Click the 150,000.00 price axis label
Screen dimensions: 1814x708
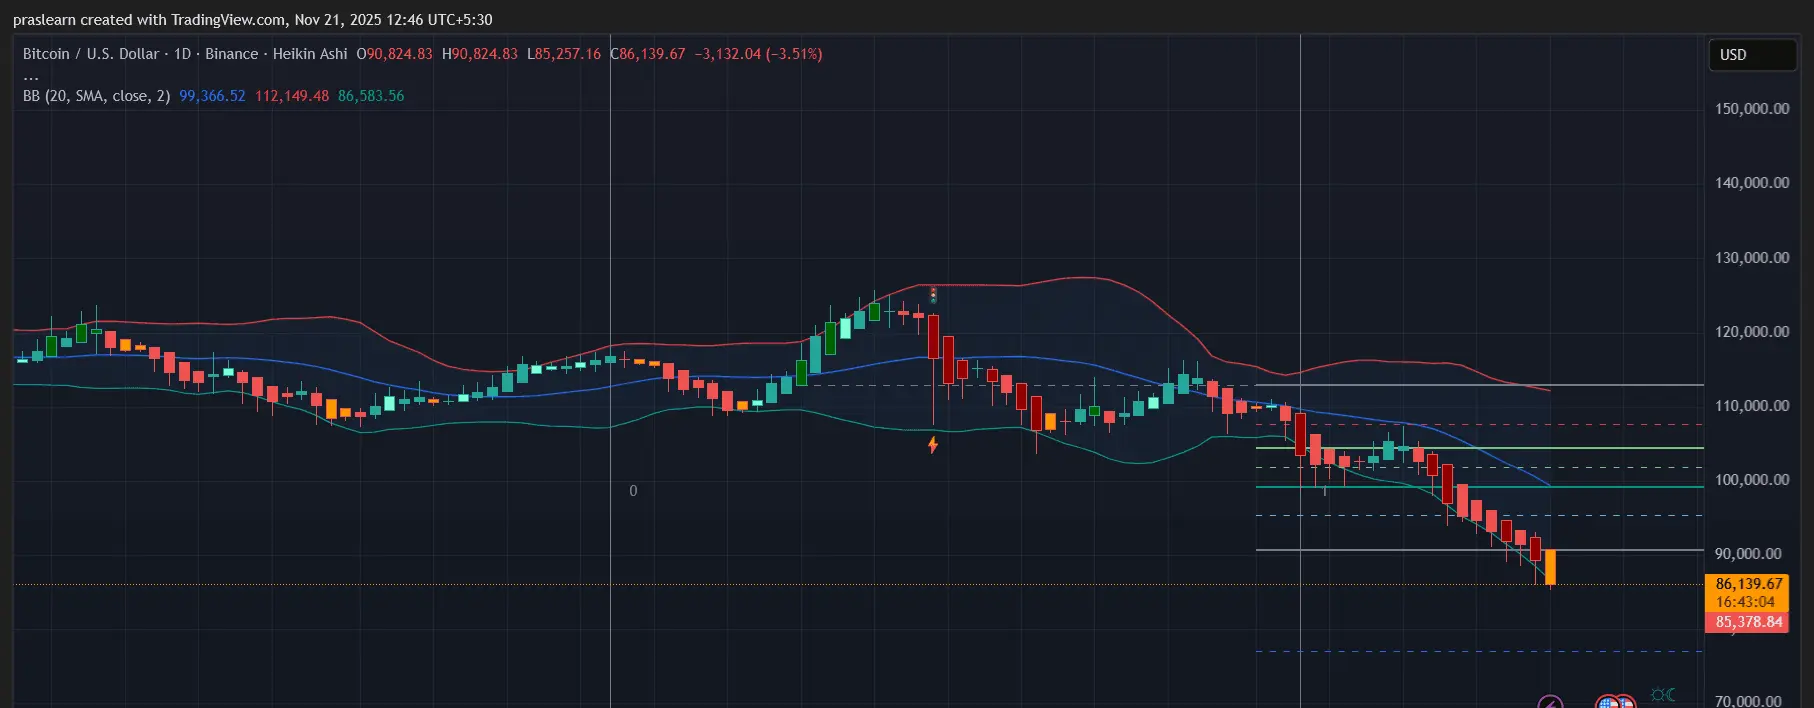tap(1752, 109)
